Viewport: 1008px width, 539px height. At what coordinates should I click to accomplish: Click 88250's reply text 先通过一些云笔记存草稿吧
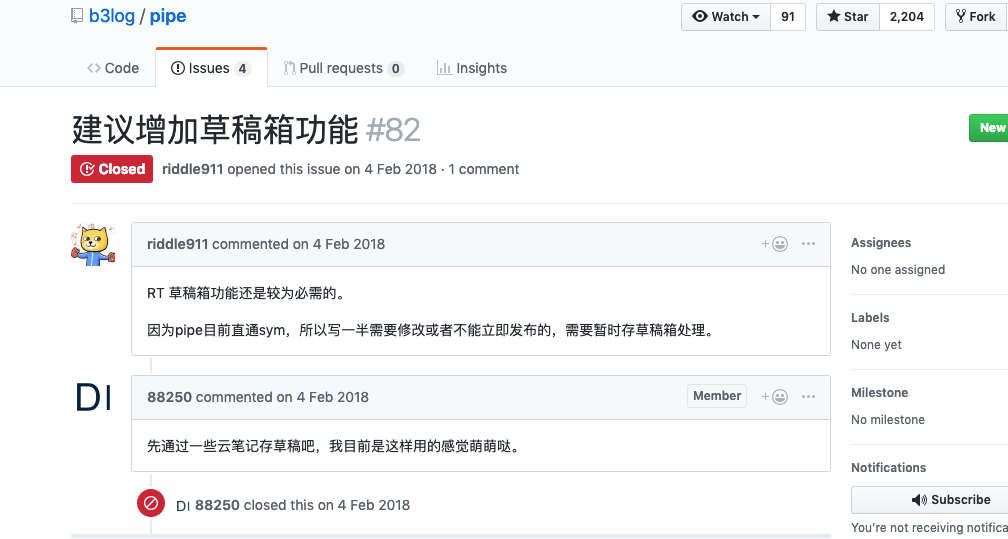(333, 446)
